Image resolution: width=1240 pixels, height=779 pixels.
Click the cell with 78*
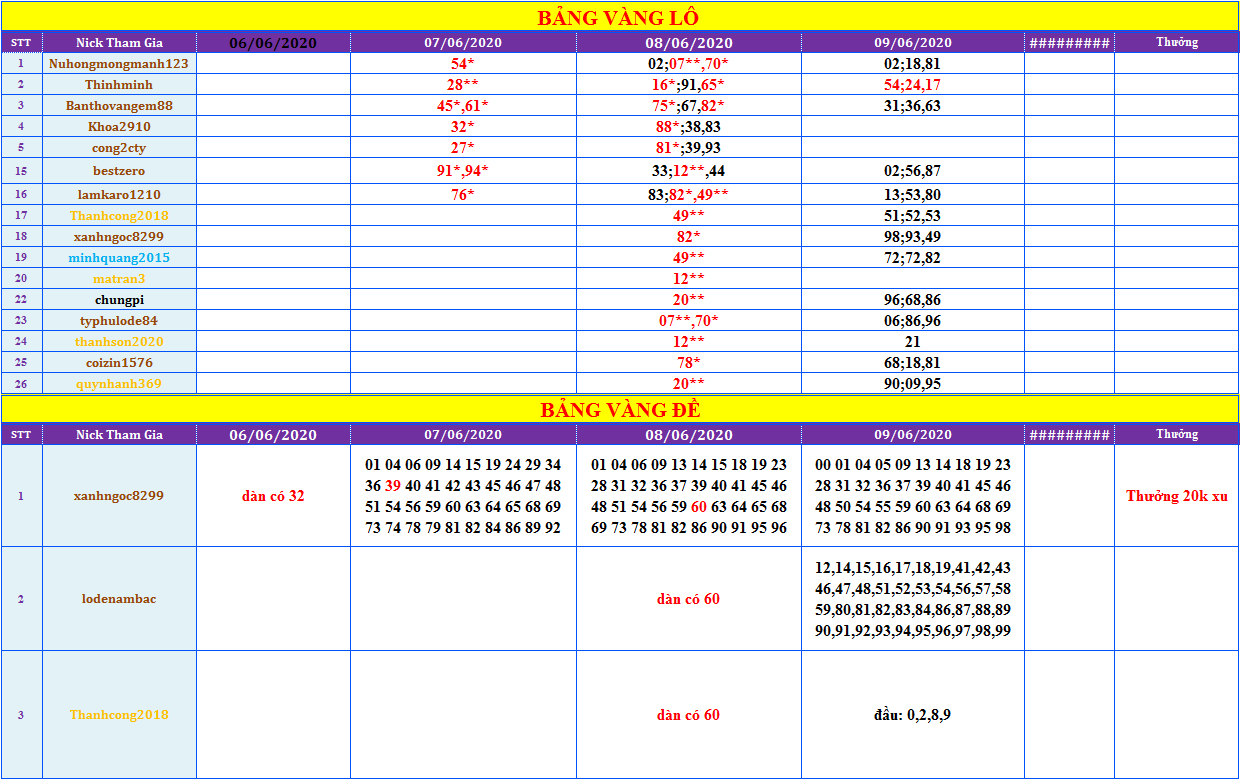point(689,362)
